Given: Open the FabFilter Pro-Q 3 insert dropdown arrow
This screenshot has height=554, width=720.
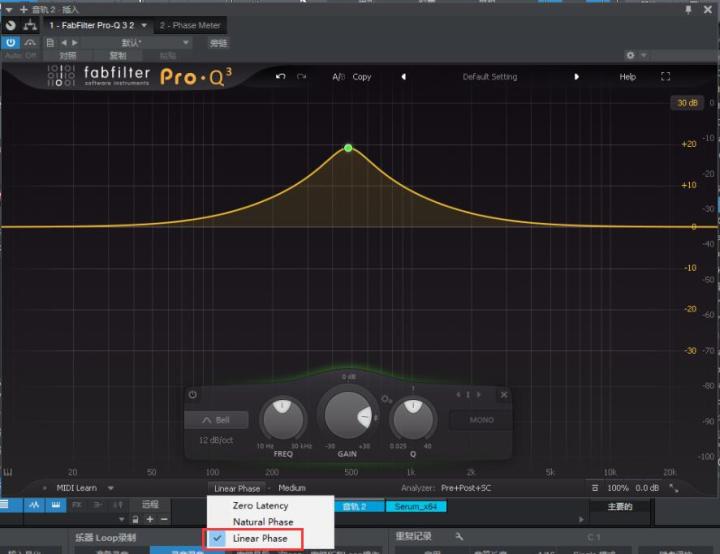Looking at the screenshot, I should tap(144, 25).
